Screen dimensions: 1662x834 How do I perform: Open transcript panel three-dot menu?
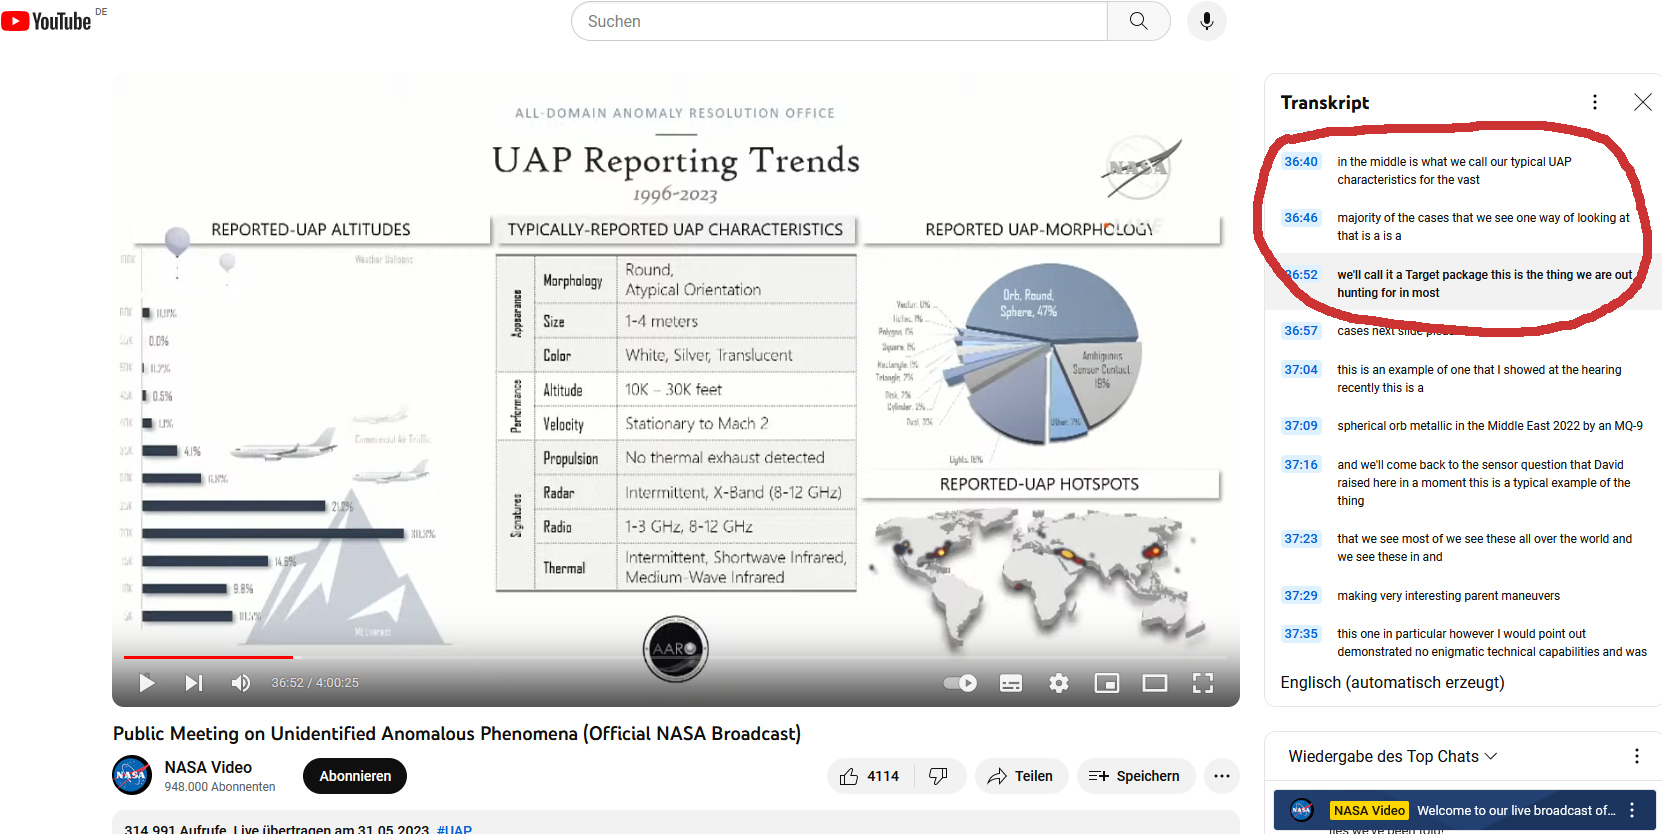(1595, 102)
